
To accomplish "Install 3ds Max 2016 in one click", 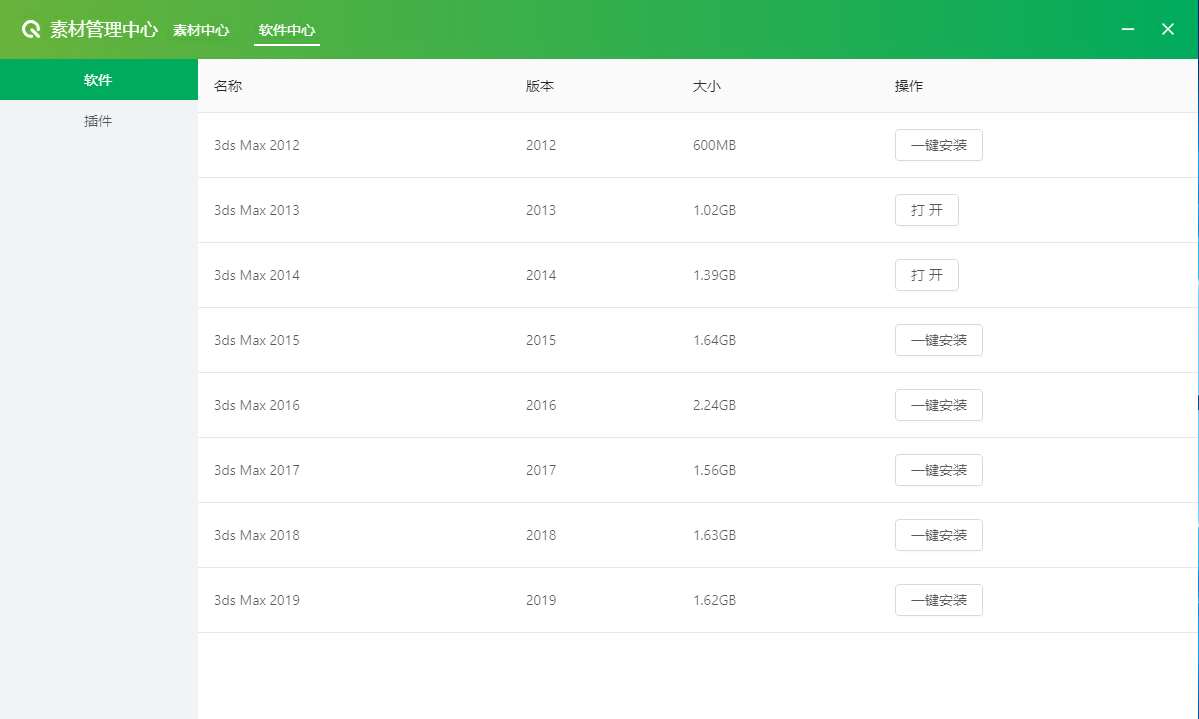I will 938,405.
